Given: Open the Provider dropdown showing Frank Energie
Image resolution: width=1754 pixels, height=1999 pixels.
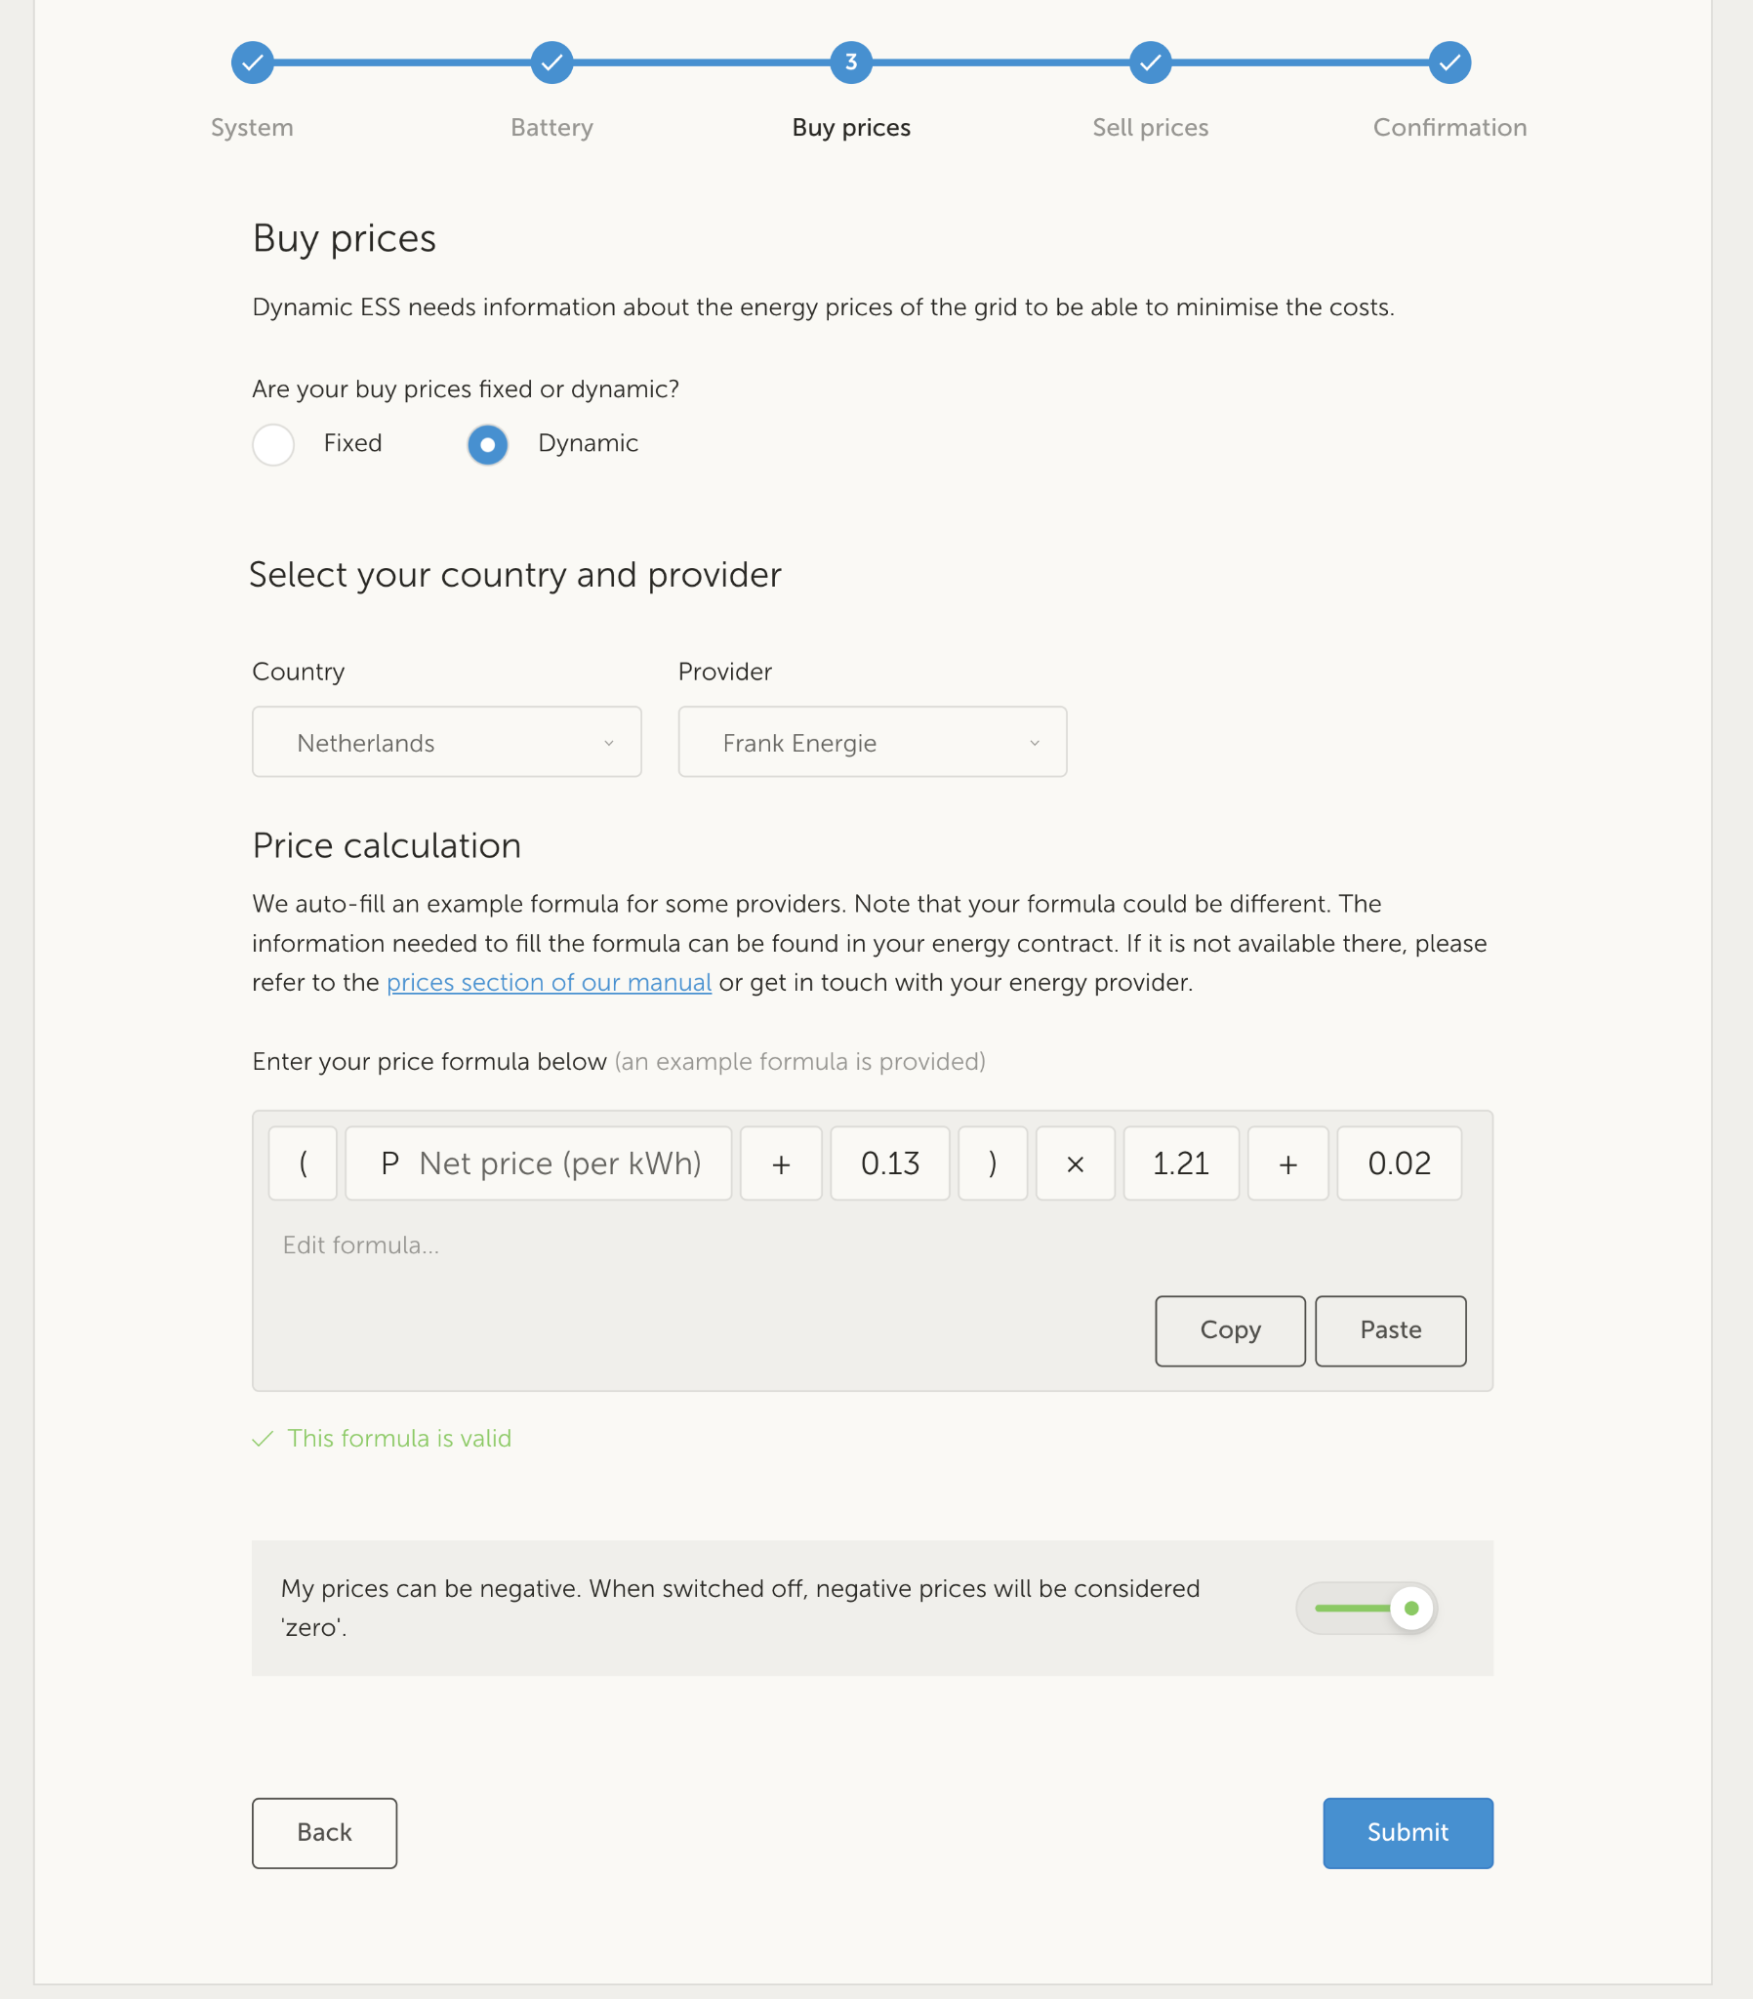Looking at the screenshot, I should [x=872, y=742].
